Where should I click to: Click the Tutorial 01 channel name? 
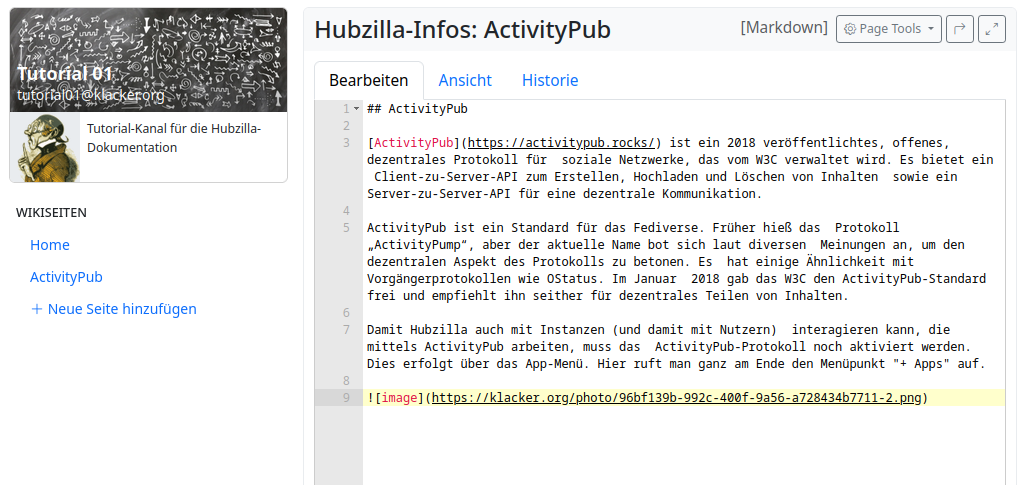(x=65, y=74)
